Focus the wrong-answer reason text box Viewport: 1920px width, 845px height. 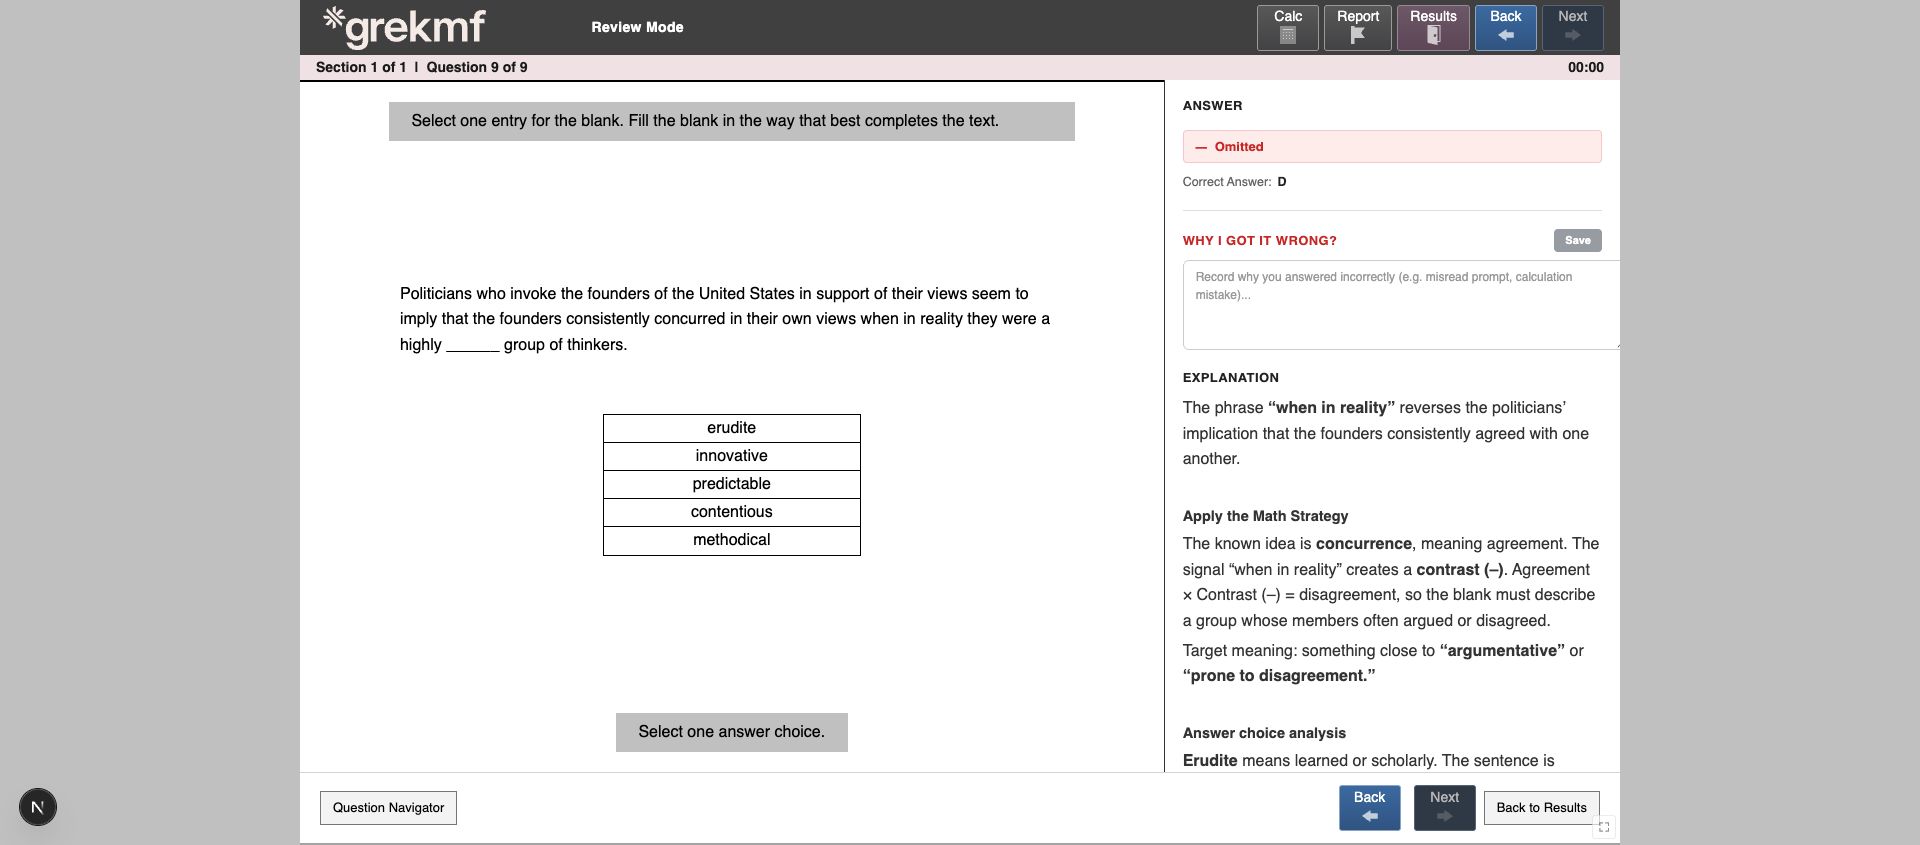point(1400,305)
